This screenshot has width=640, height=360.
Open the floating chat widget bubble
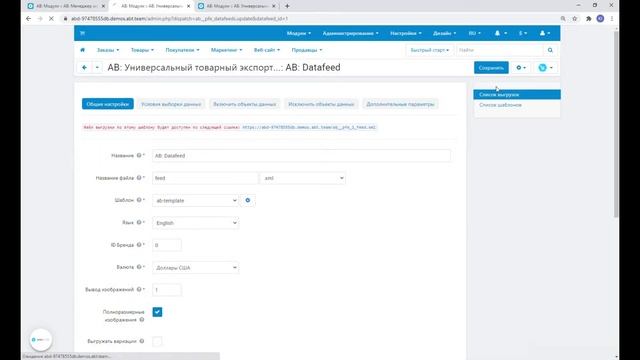click(41, 340)
